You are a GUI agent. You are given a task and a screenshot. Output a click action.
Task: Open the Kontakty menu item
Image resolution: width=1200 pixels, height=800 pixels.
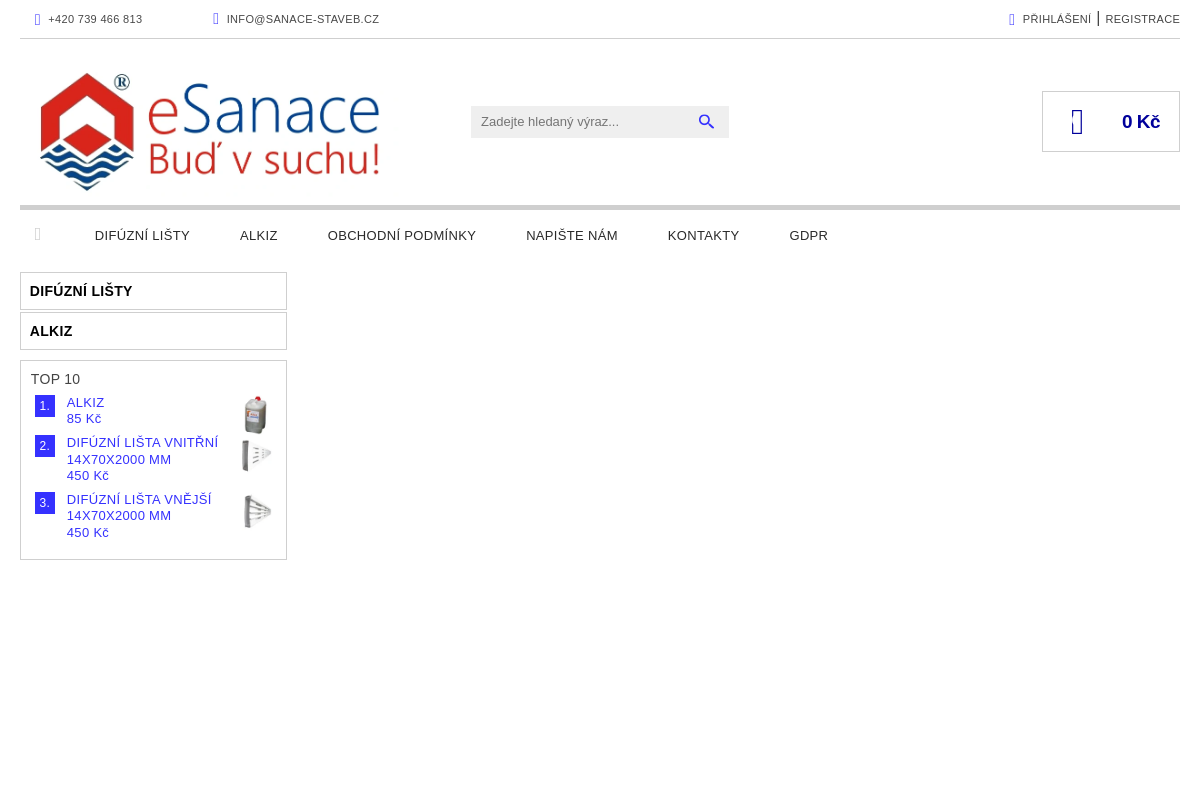[x=704, y=236]
